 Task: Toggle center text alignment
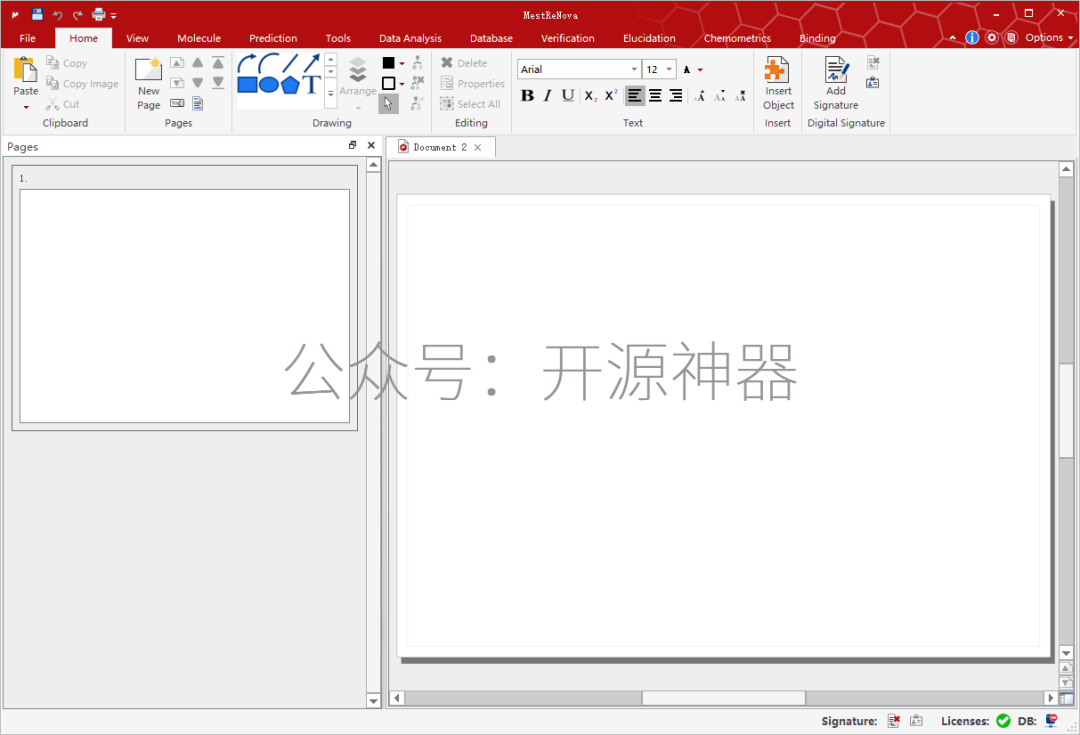(655, 96)
